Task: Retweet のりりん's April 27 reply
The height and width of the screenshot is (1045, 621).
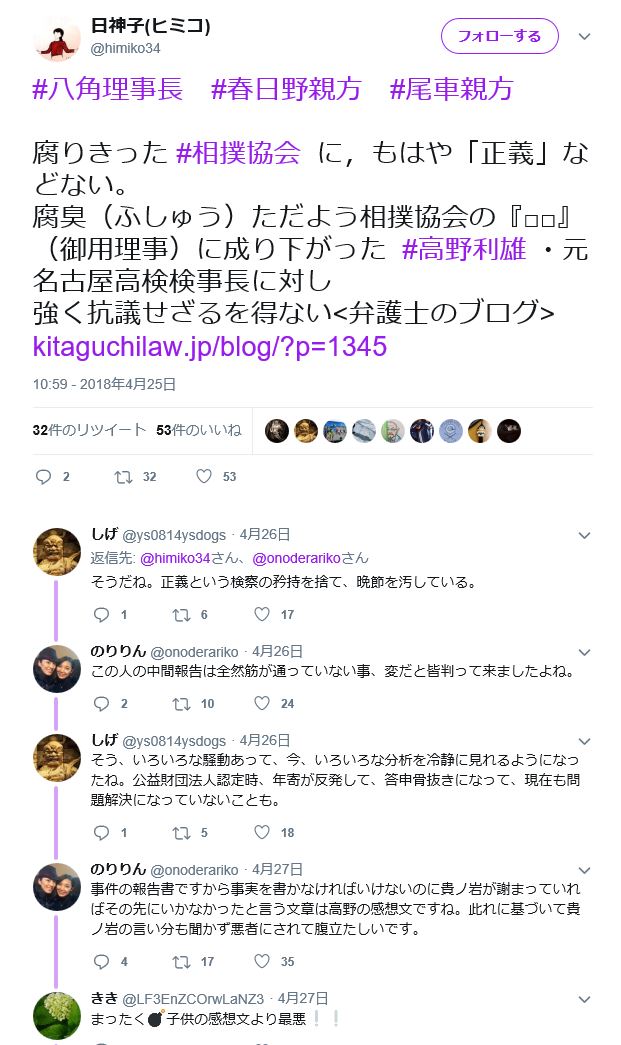Action: pyautogui.click(x=181, y=962)
